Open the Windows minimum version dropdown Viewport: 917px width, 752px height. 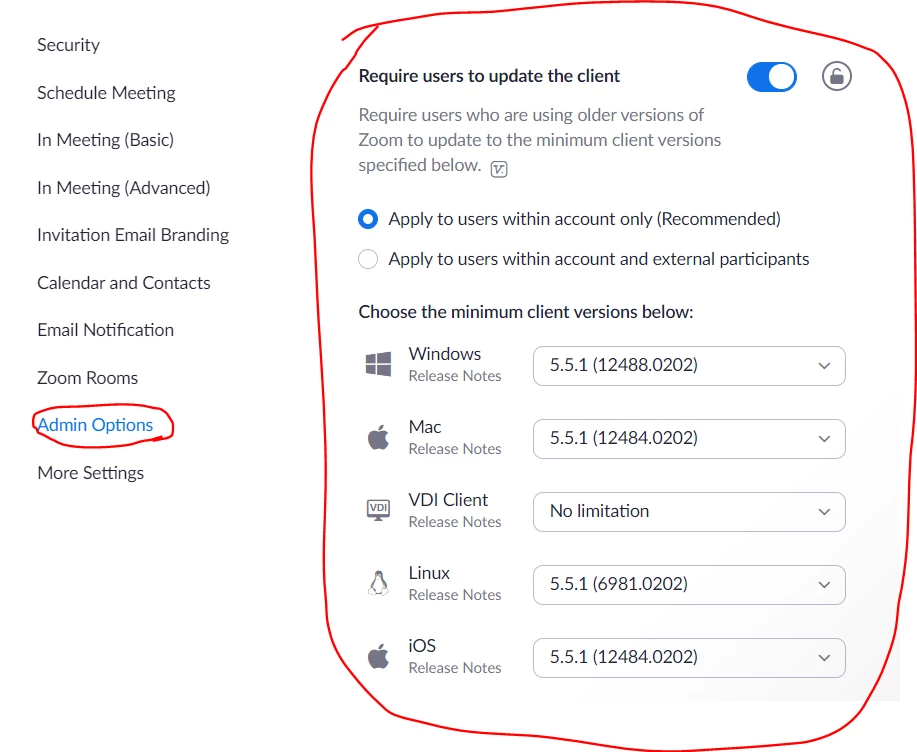689,365
